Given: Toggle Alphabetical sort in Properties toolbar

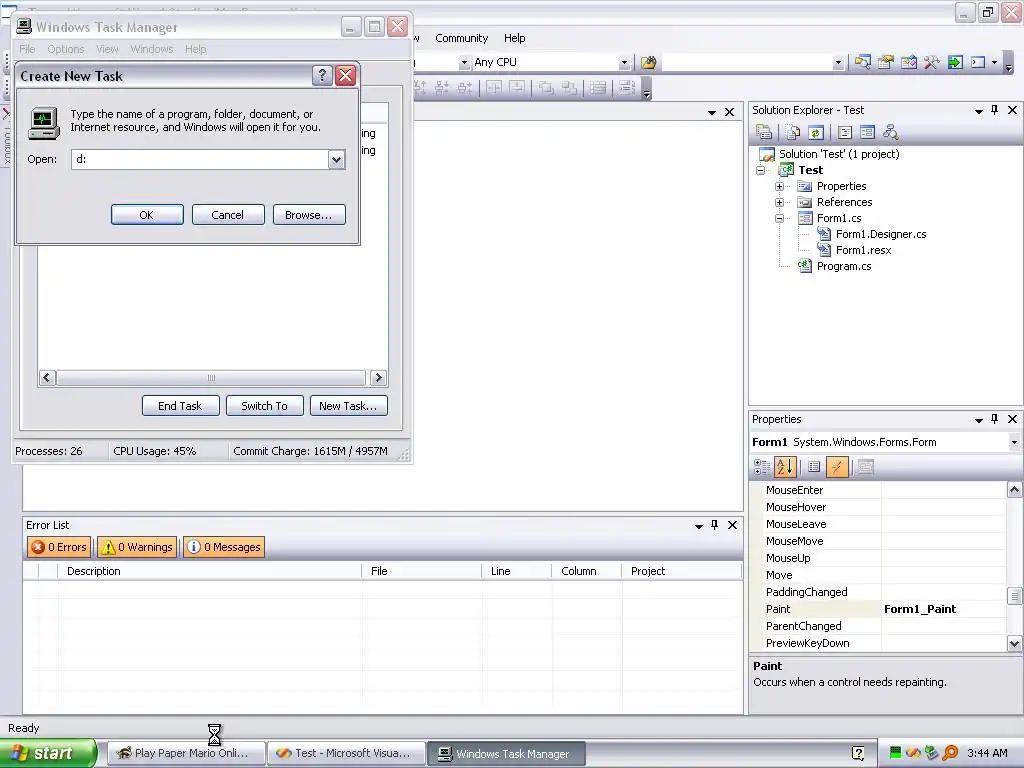Looking at the screenshot, I should point(785,467).
